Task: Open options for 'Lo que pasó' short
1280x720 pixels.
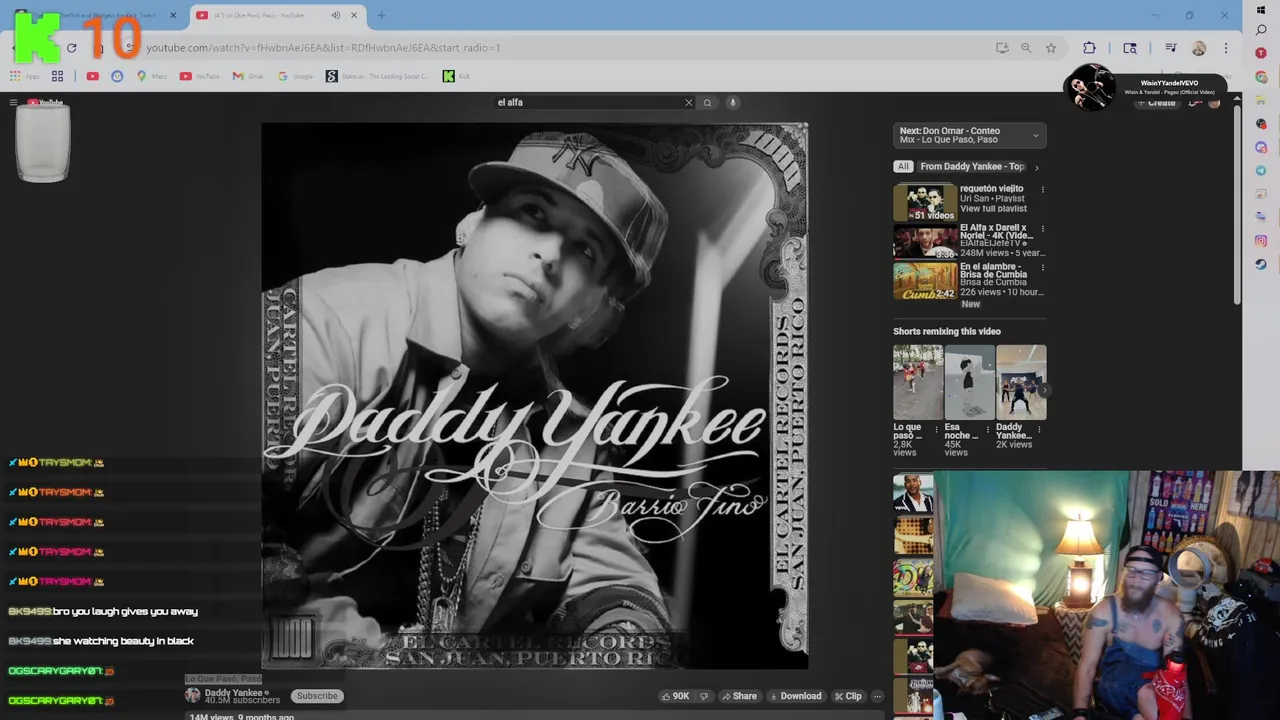Action: [937, 430]
